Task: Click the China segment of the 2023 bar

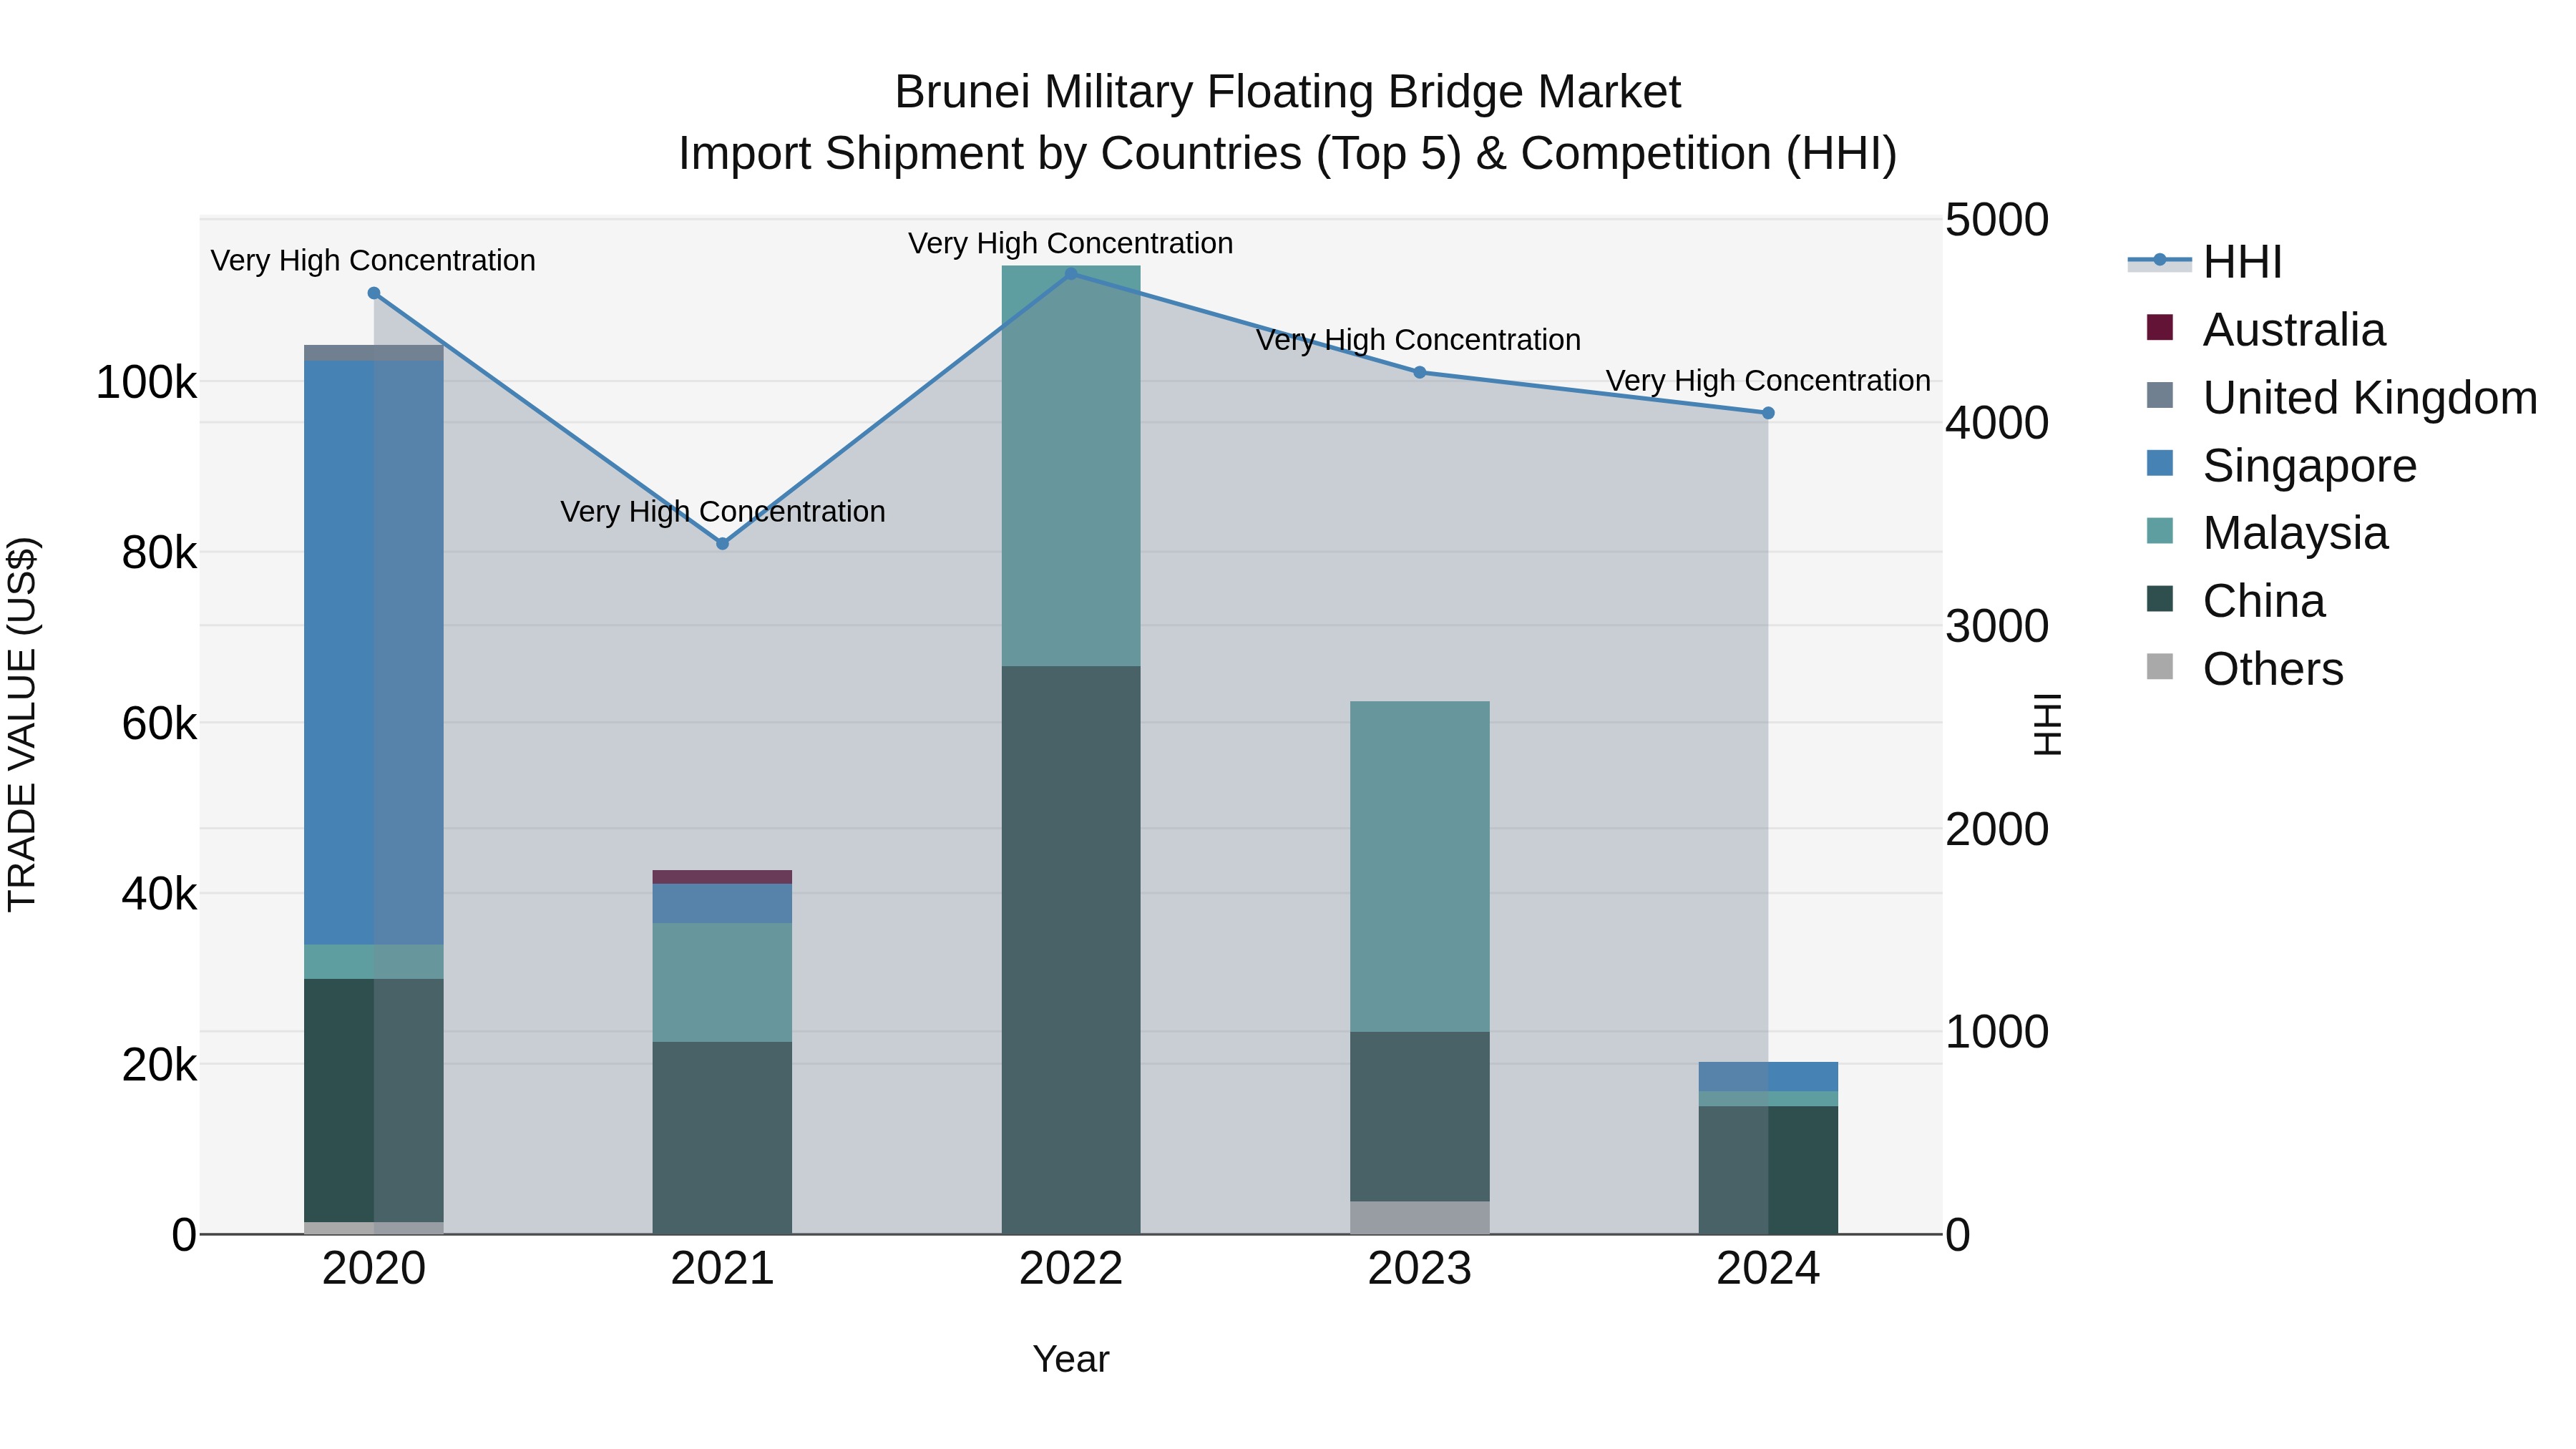Action: [1419, 1117]
